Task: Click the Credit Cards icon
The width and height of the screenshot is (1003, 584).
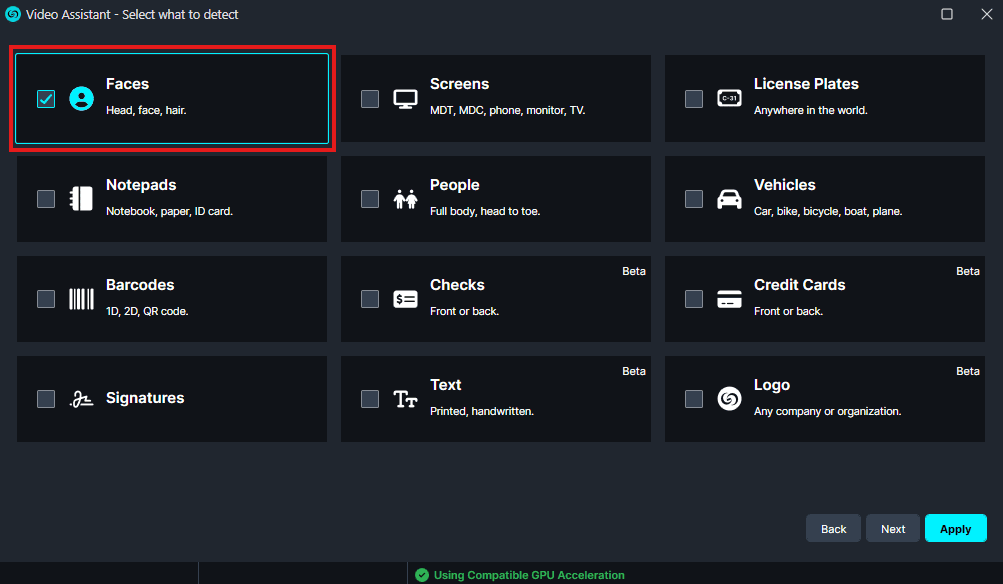Action: pos(729,298)
